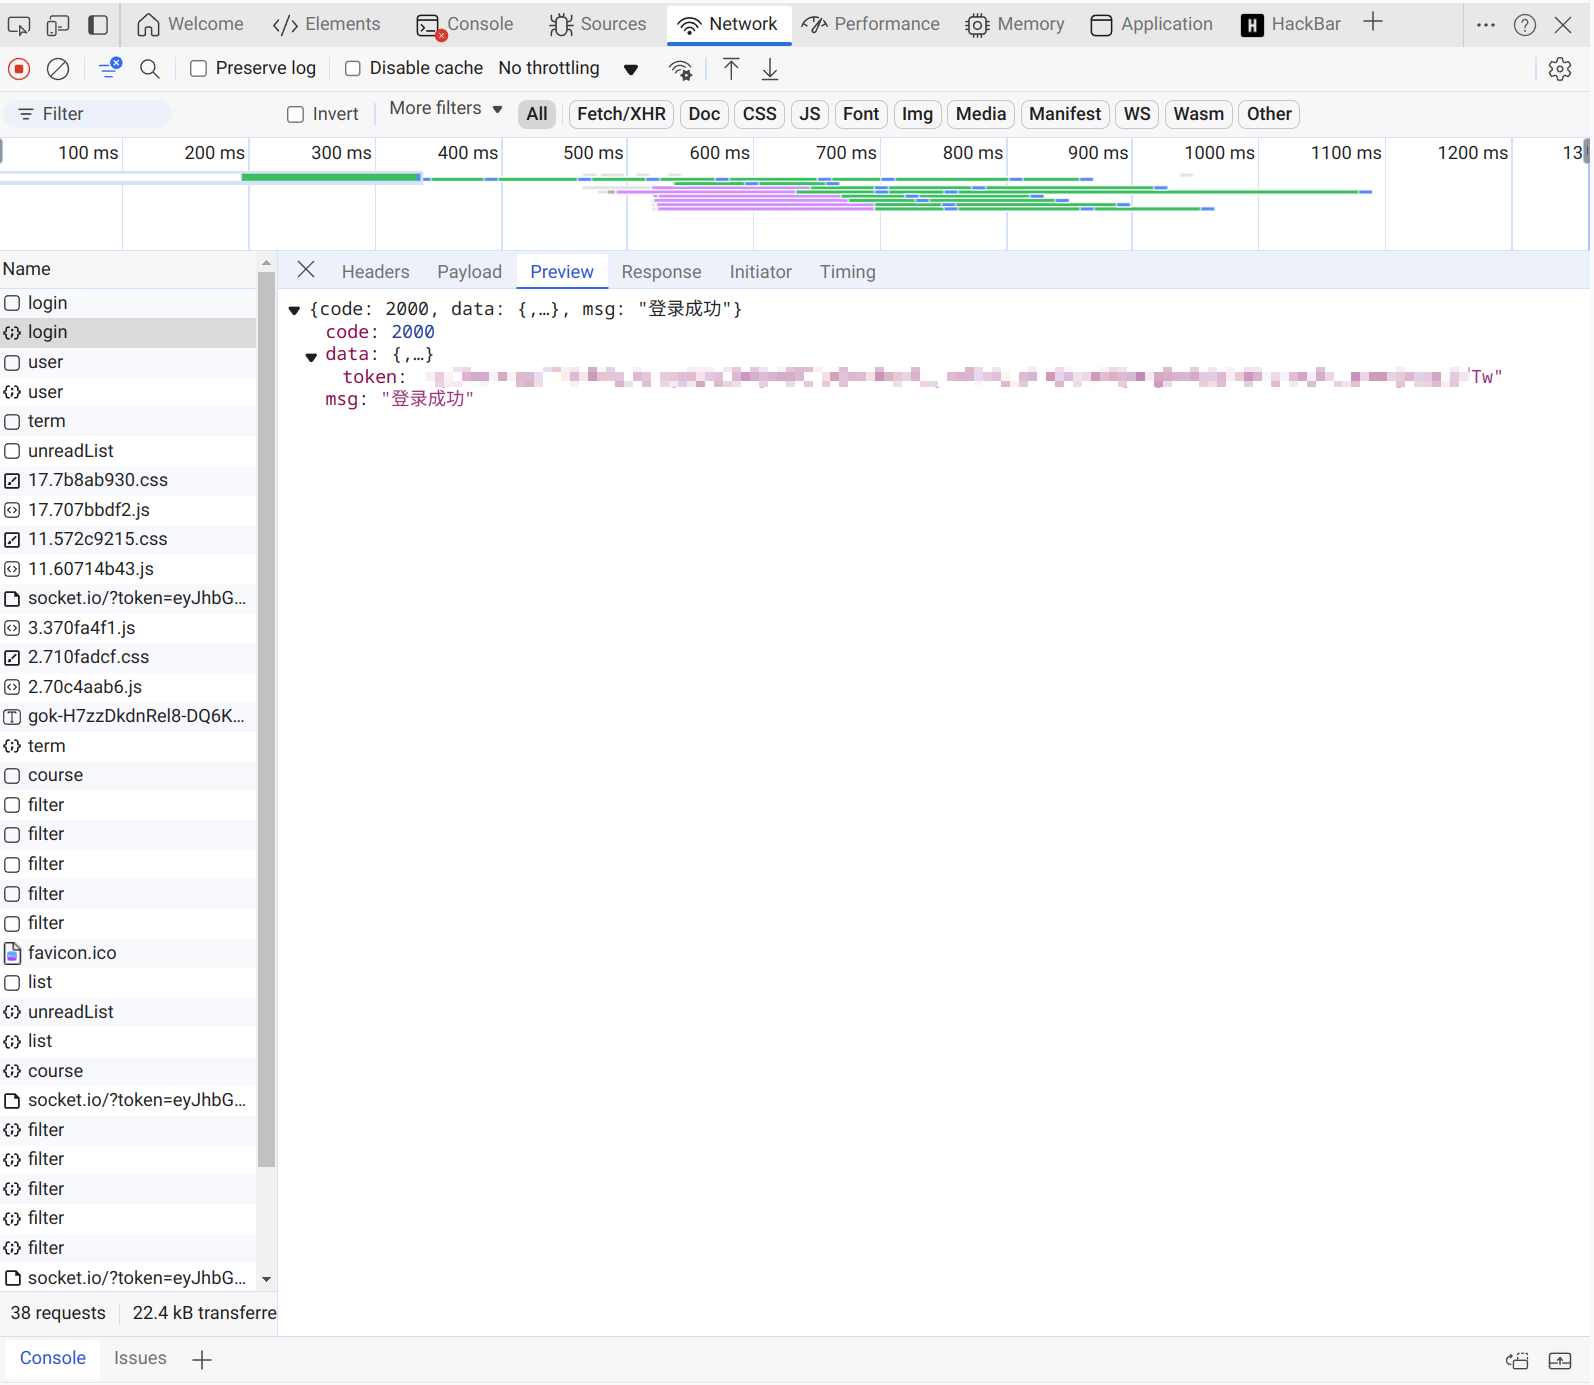The width and height of the screenshot is (1594, 1385).
Task: Collapse the root JSON object triangle
Action: pos(294,310)
